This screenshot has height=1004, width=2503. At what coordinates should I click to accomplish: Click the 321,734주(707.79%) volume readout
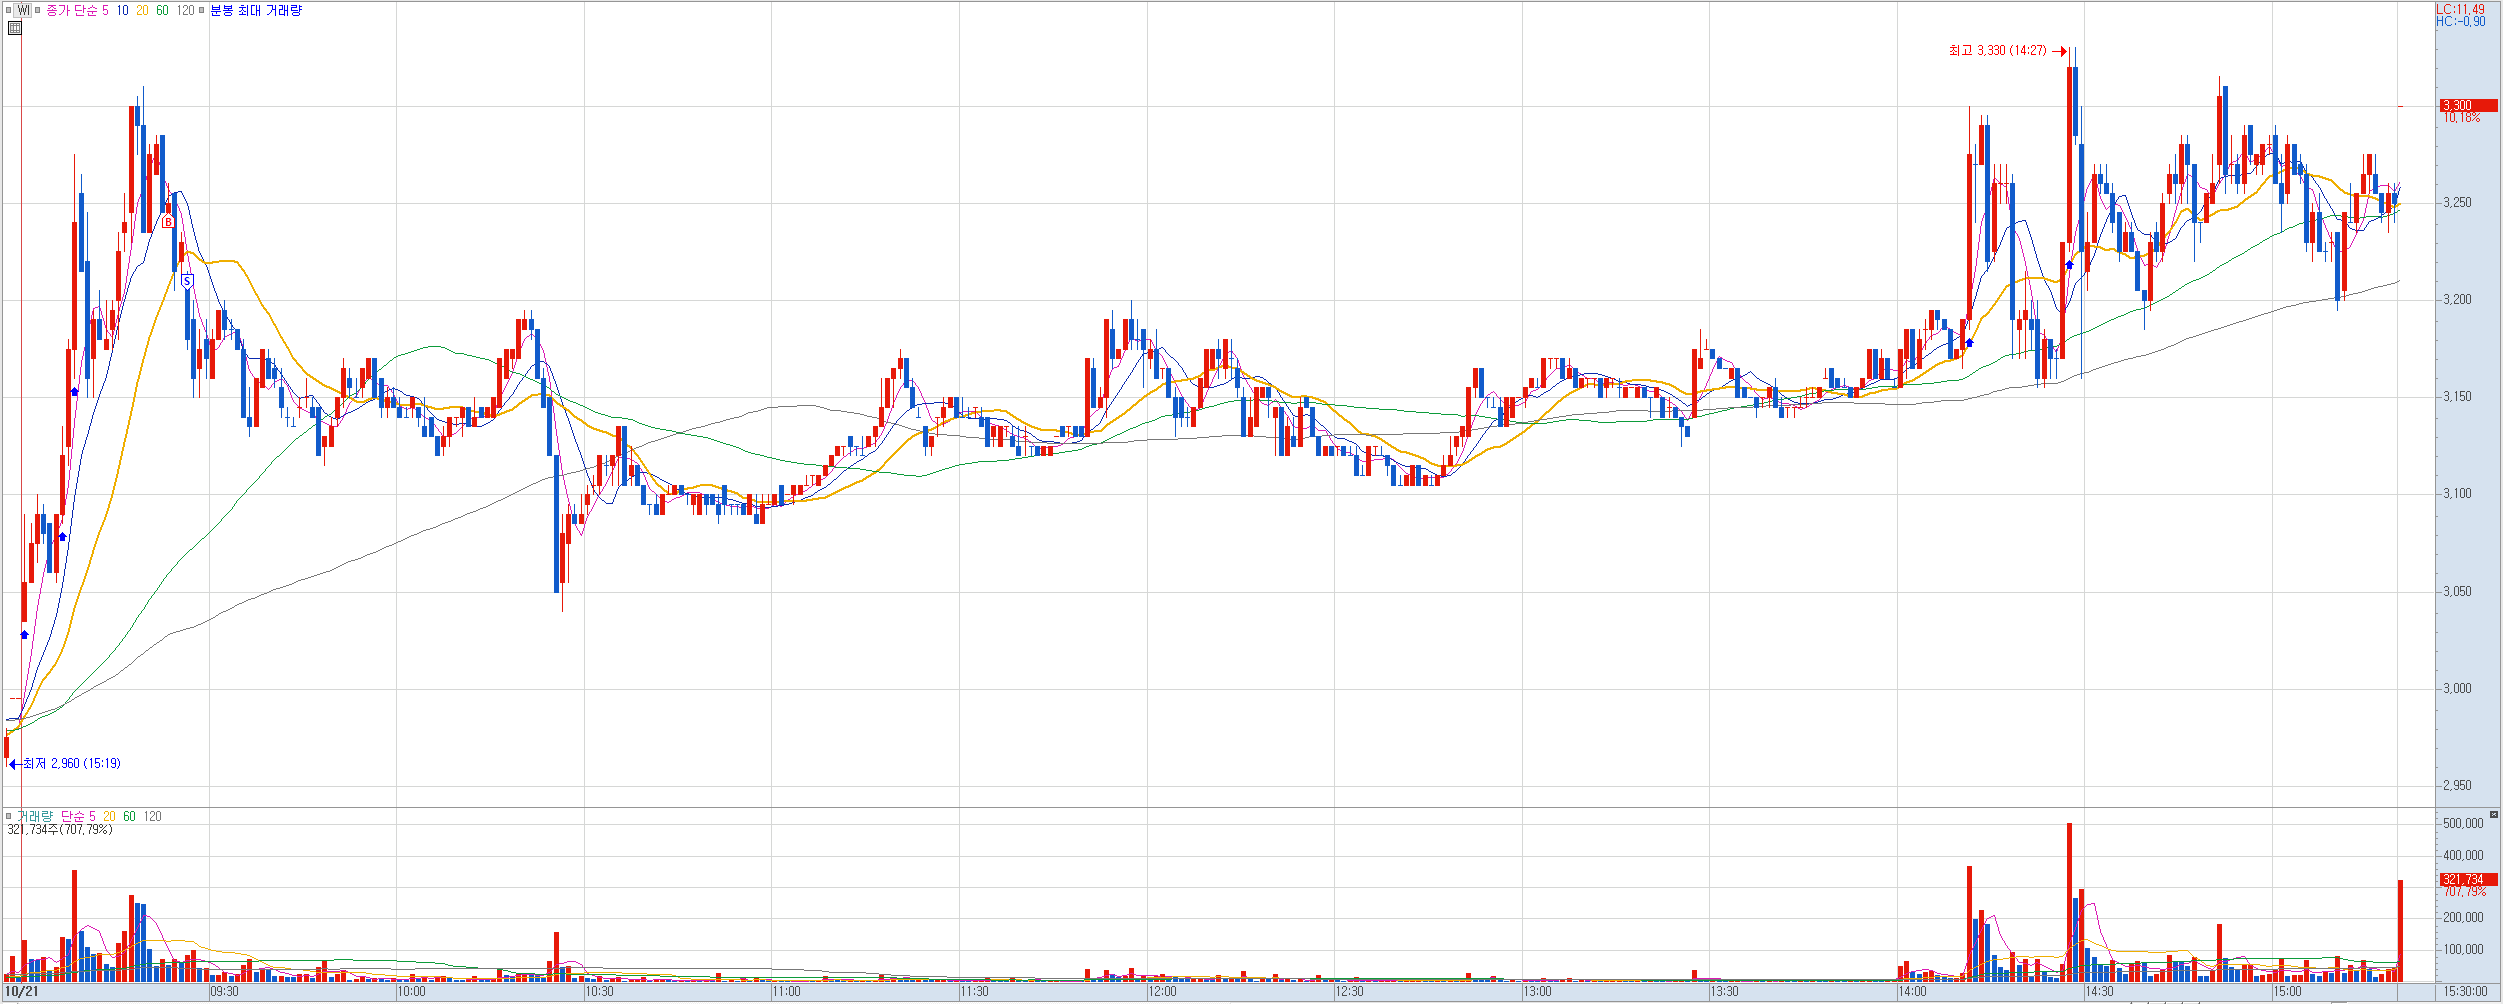click(60, 830)
